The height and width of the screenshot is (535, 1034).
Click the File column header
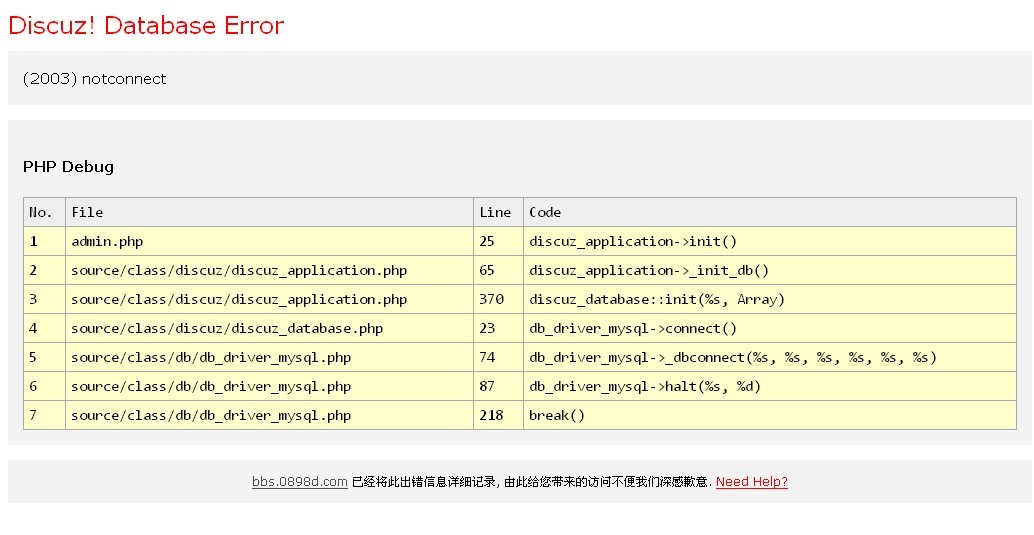click(x=269, y=212)
